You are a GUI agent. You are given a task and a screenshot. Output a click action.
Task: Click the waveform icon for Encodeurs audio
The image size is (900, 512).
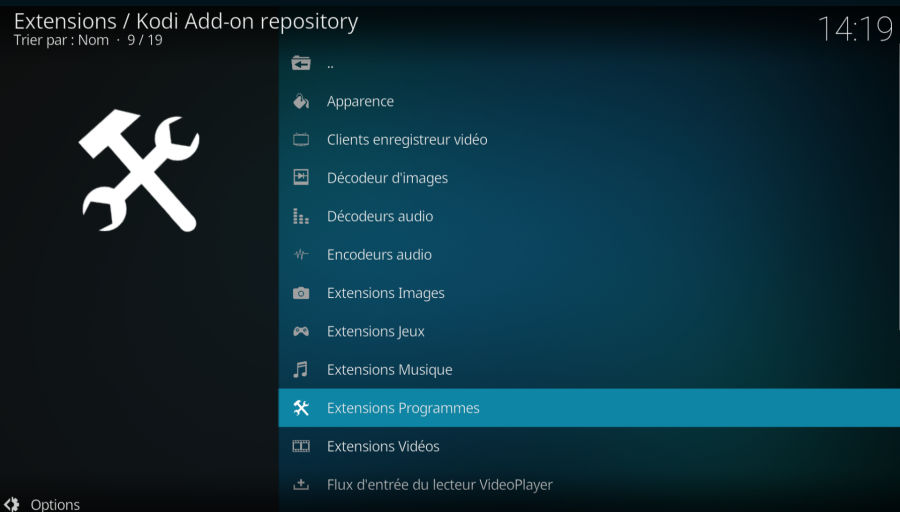[301, 254]
